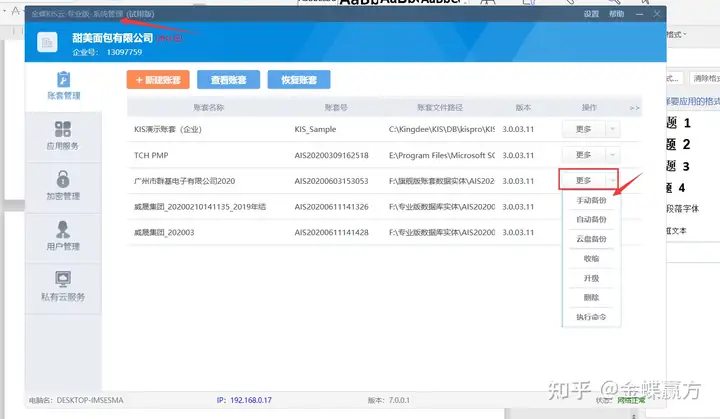The height and width of the screenshot is (419, 720).
Task: Choose 执行命令 from the dropdown menu
Action: 591,317
